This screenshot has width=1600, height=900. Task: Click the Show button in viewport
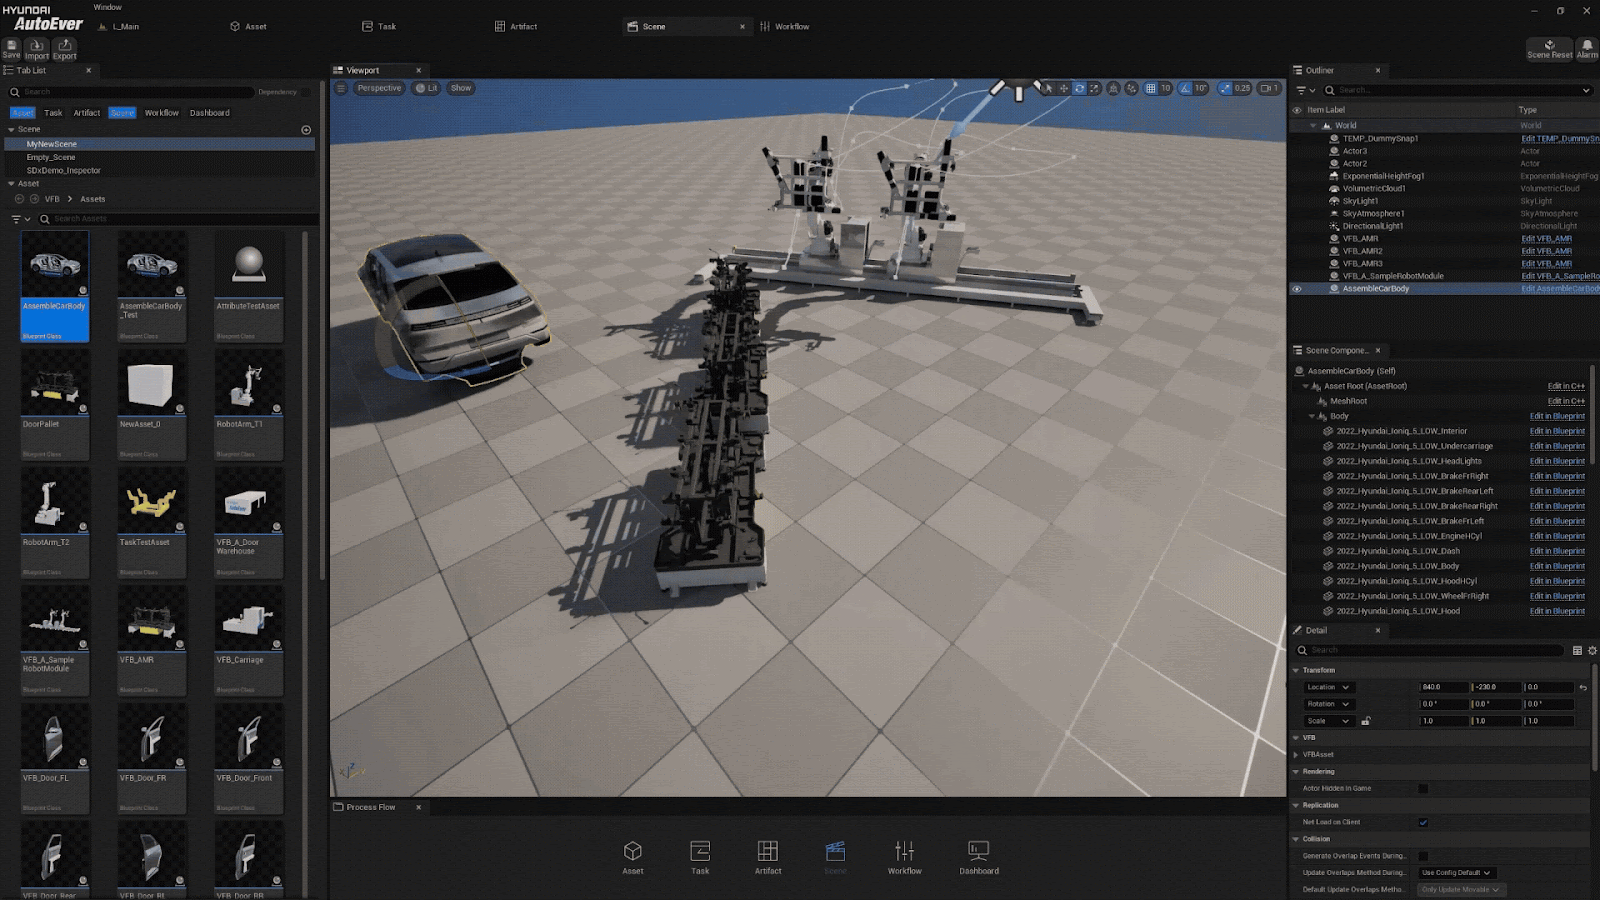[461, 88]
